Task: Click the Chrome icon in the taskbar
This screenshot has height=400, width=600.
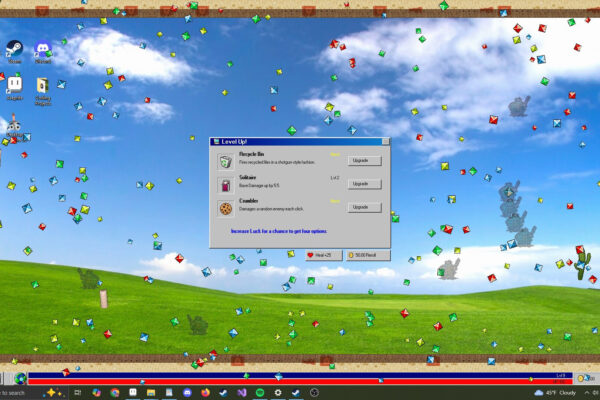Action: click(x=115, y=392)
